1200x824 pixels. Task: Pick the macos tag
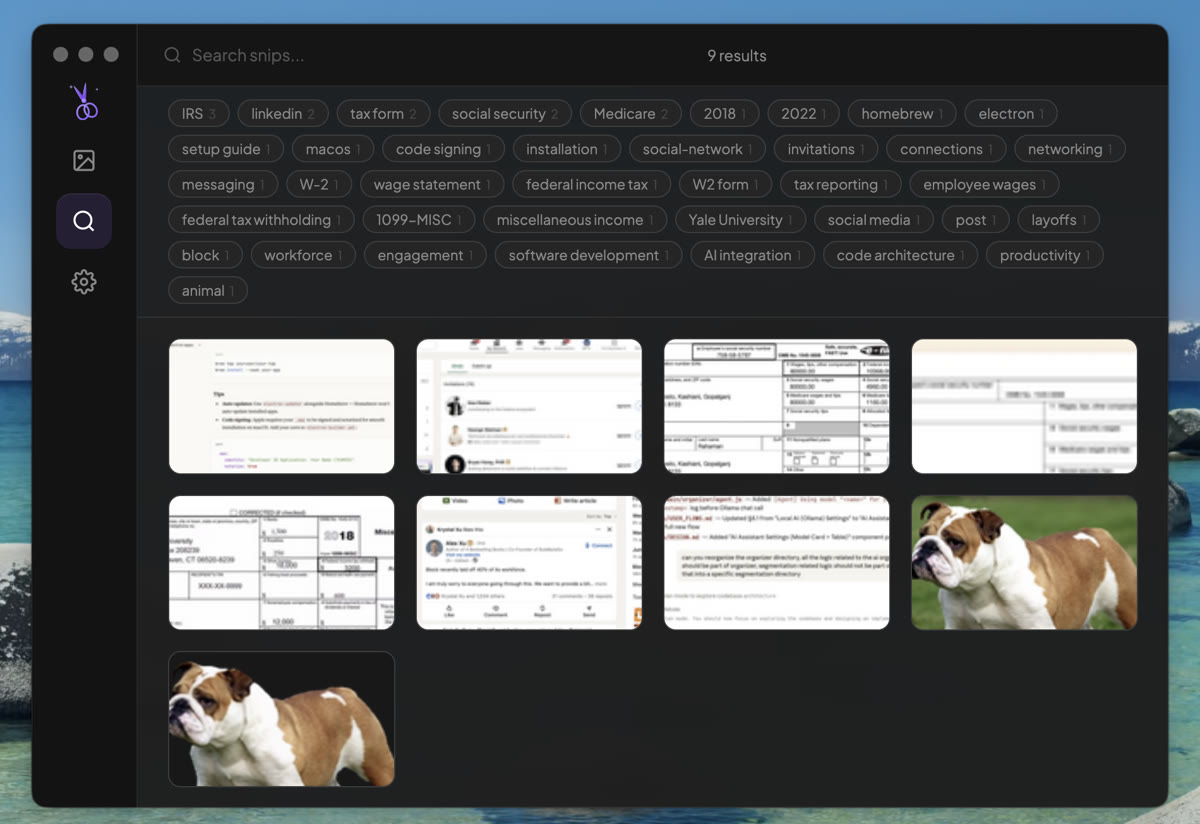click(333, 149)
